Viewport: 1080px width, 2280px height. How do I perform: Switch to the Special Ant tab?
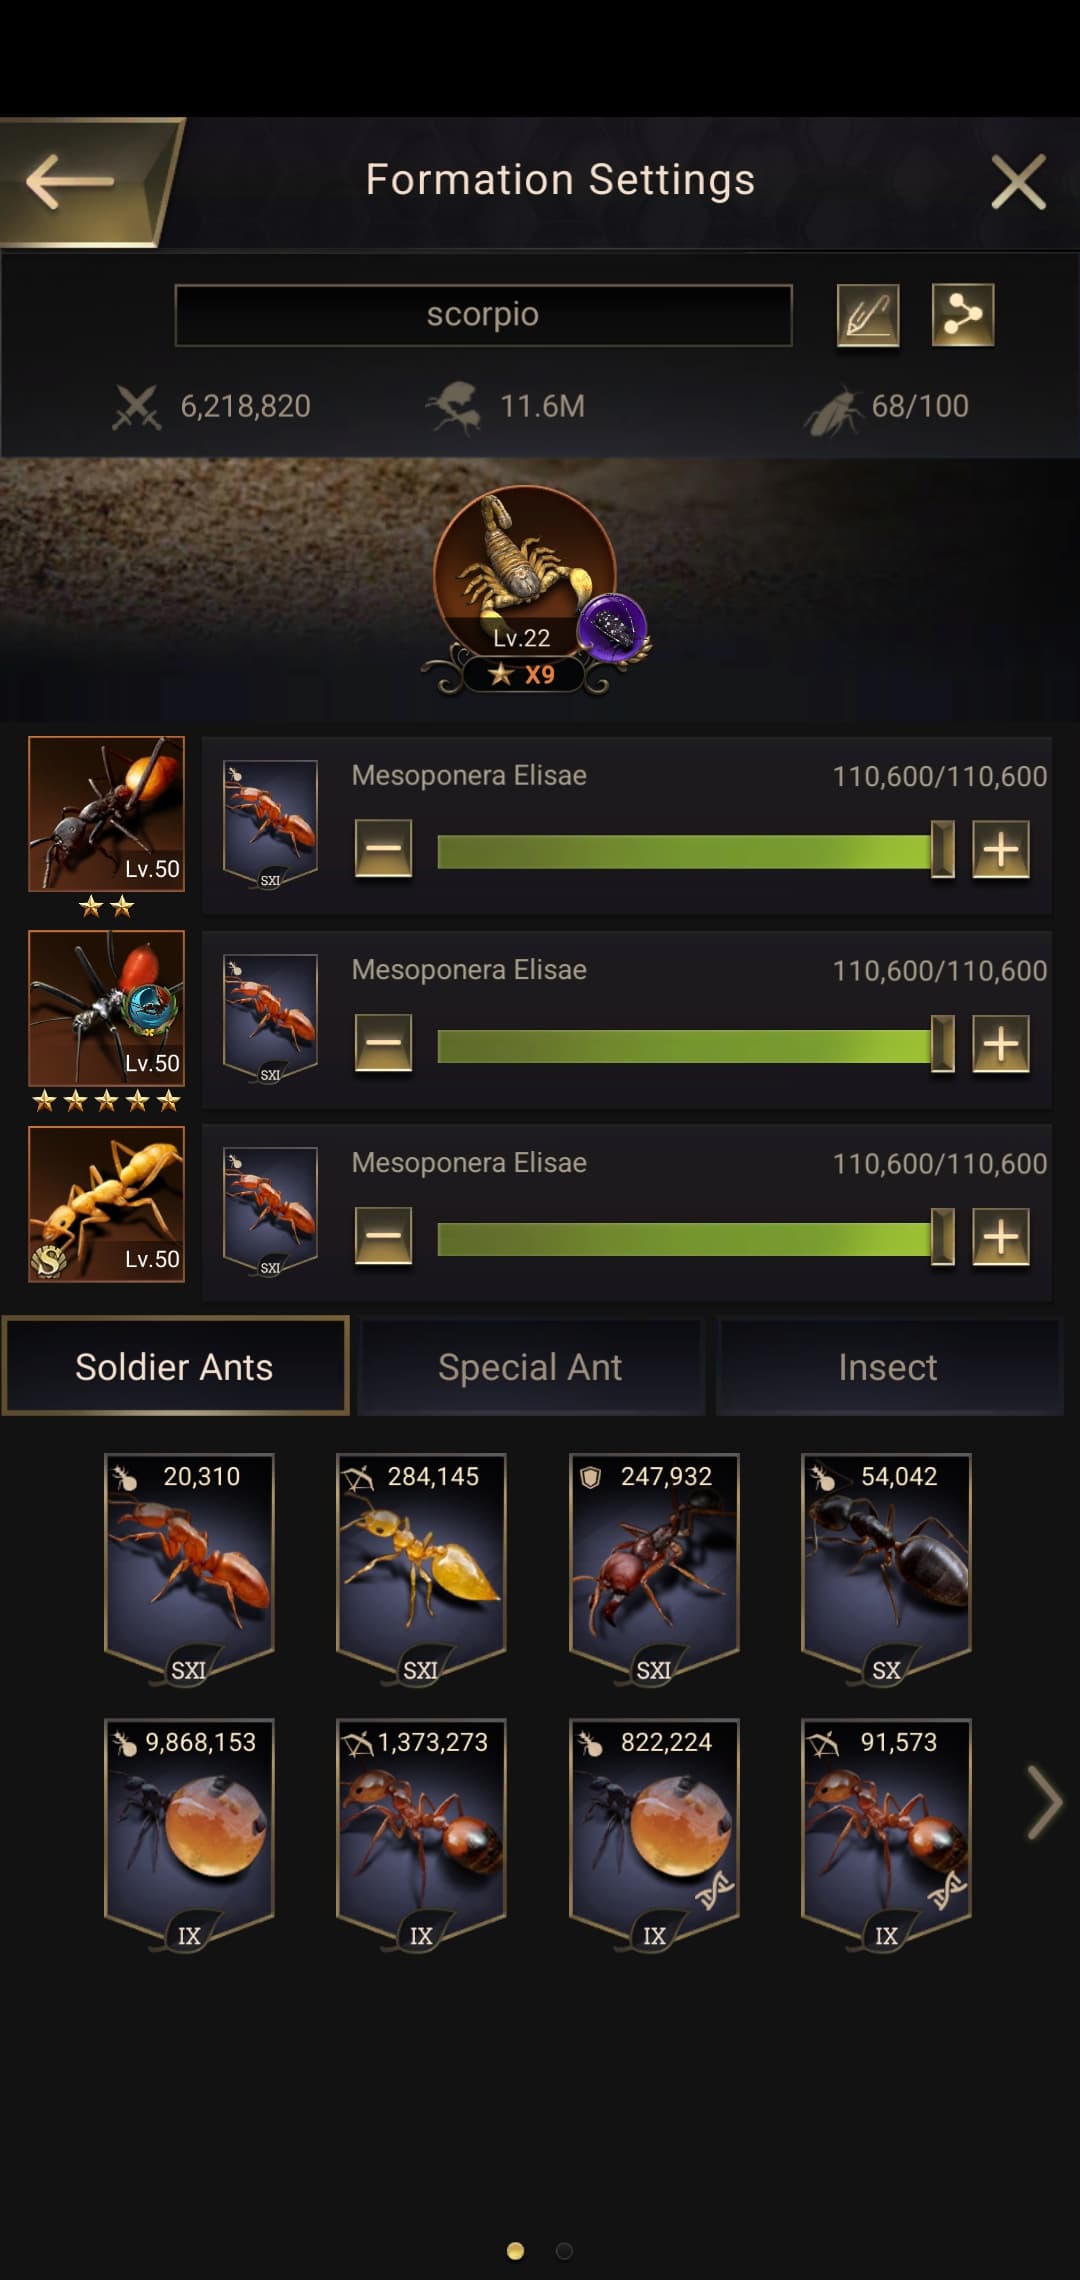530,1366
